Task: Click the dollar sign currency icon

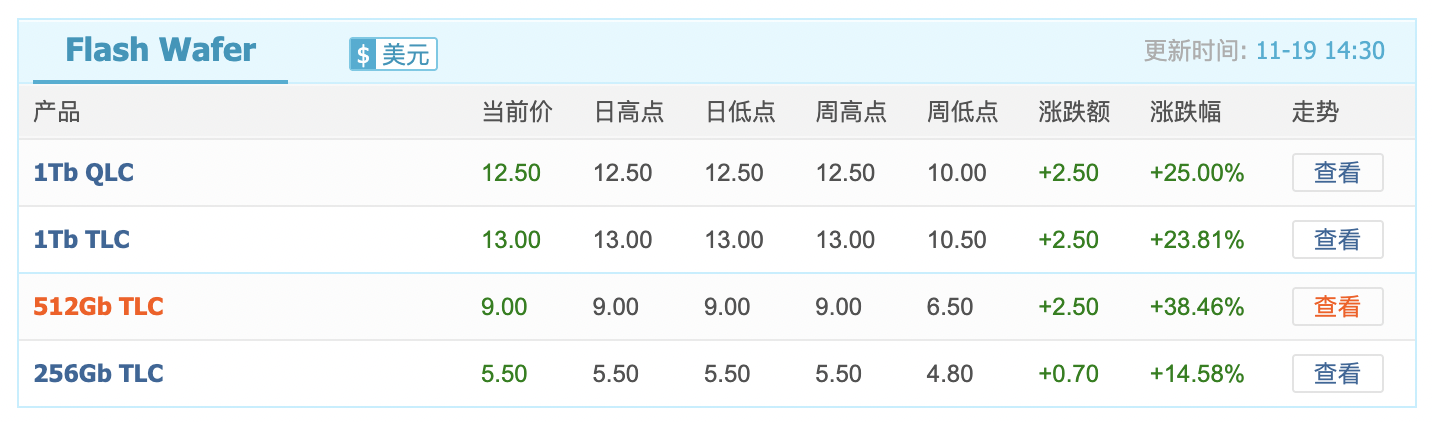Action: [x=362, y=54]
